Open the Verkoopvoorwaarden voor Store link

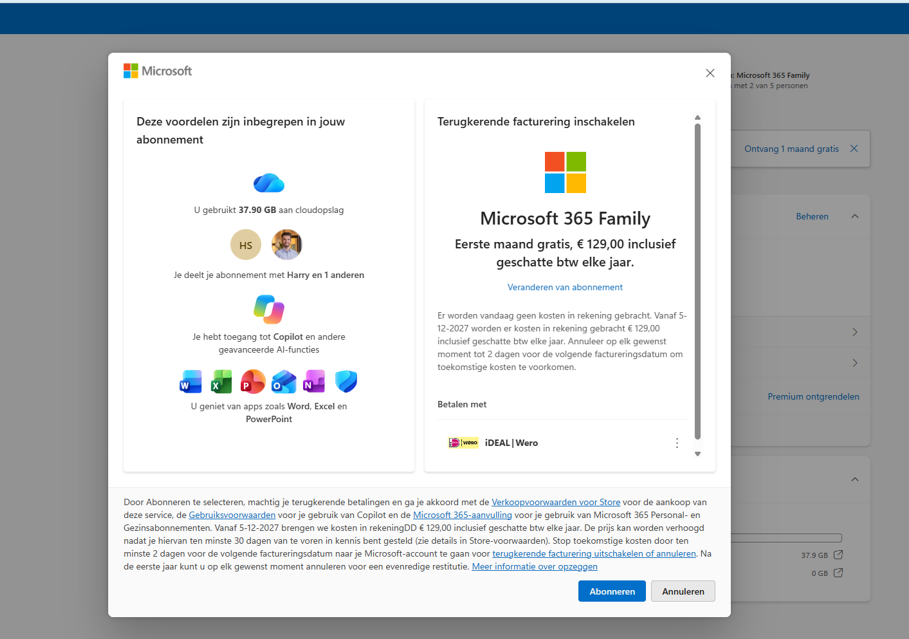556,502
